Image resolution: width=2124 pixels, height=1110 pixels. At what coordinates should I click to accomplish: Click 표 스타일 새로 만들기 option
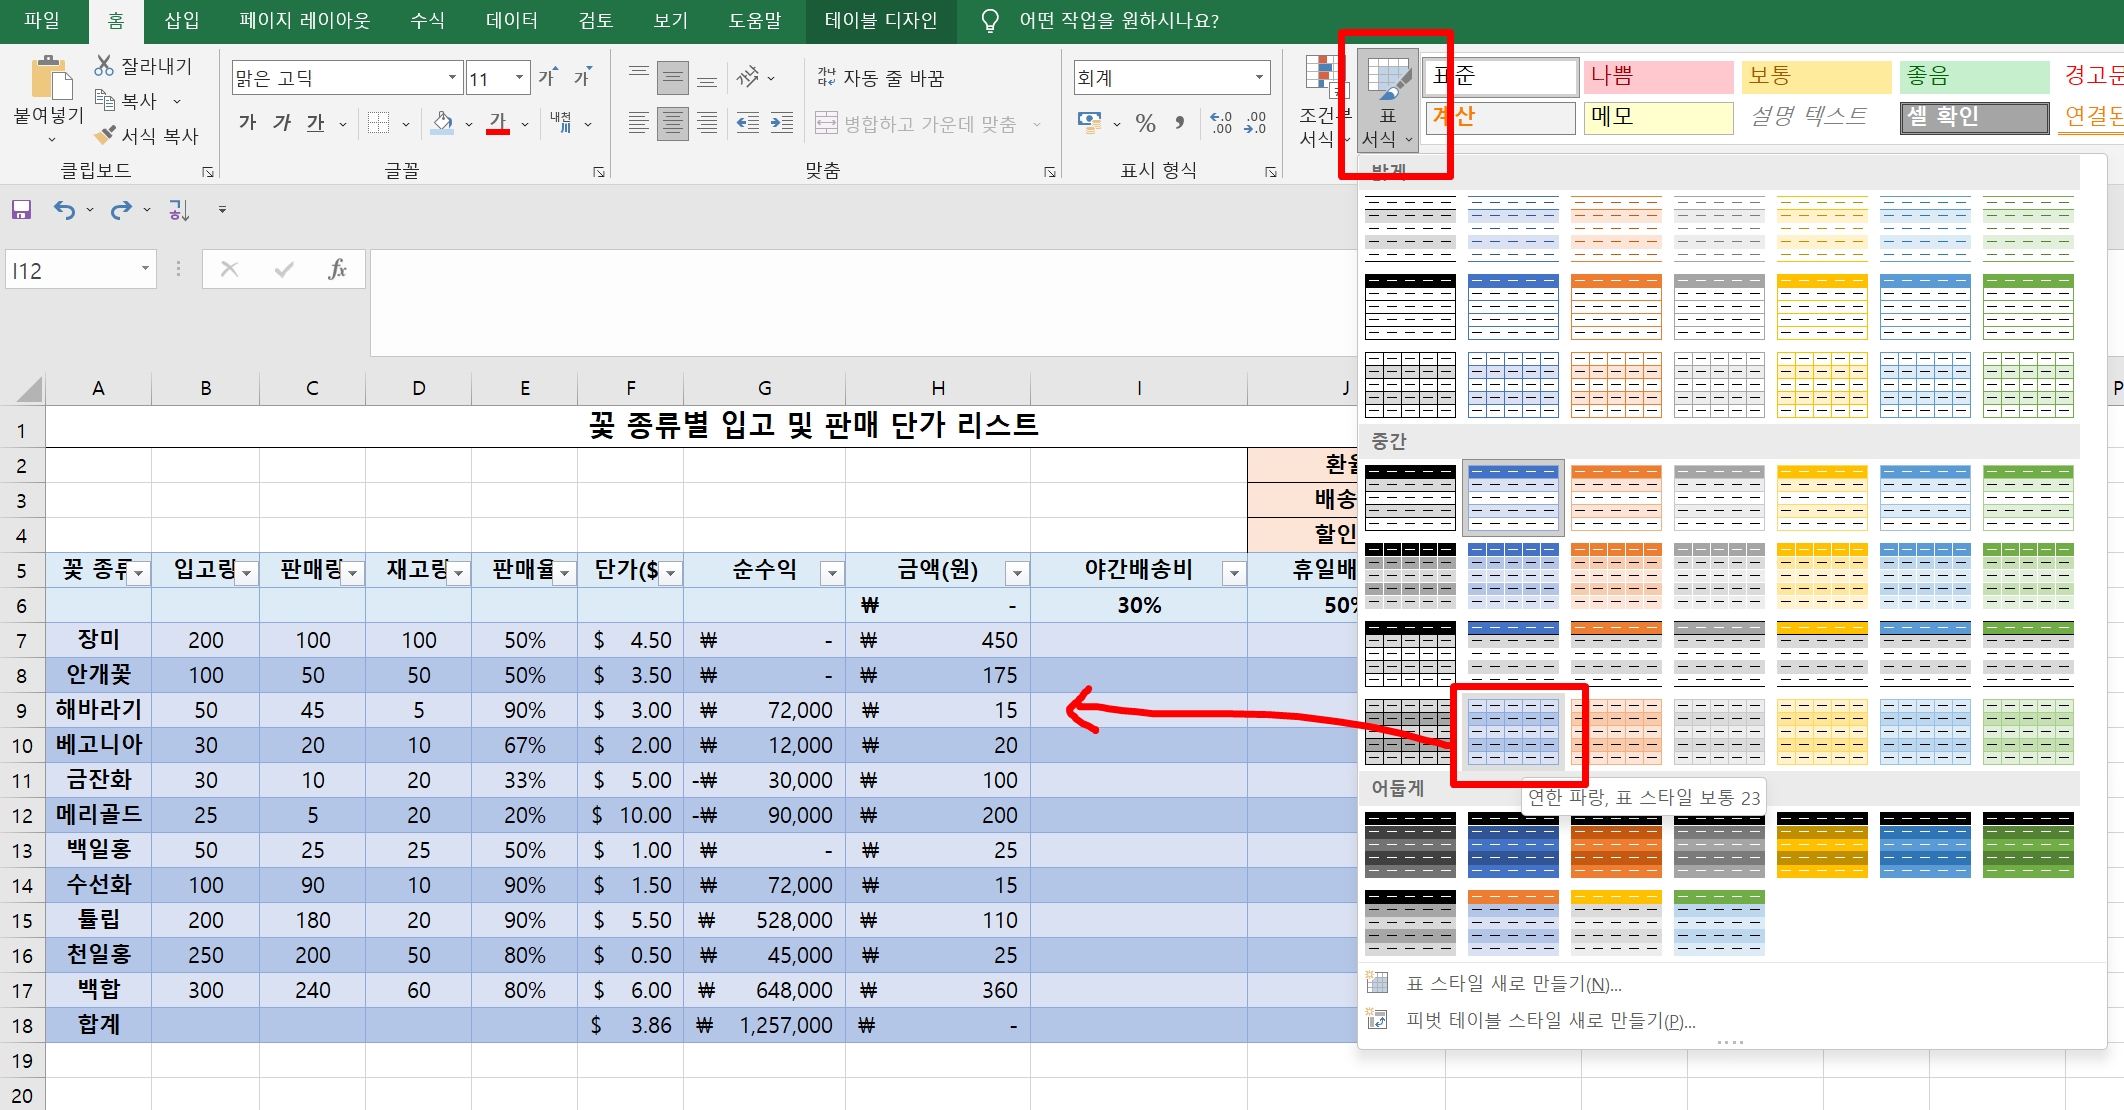(1513, 983)
